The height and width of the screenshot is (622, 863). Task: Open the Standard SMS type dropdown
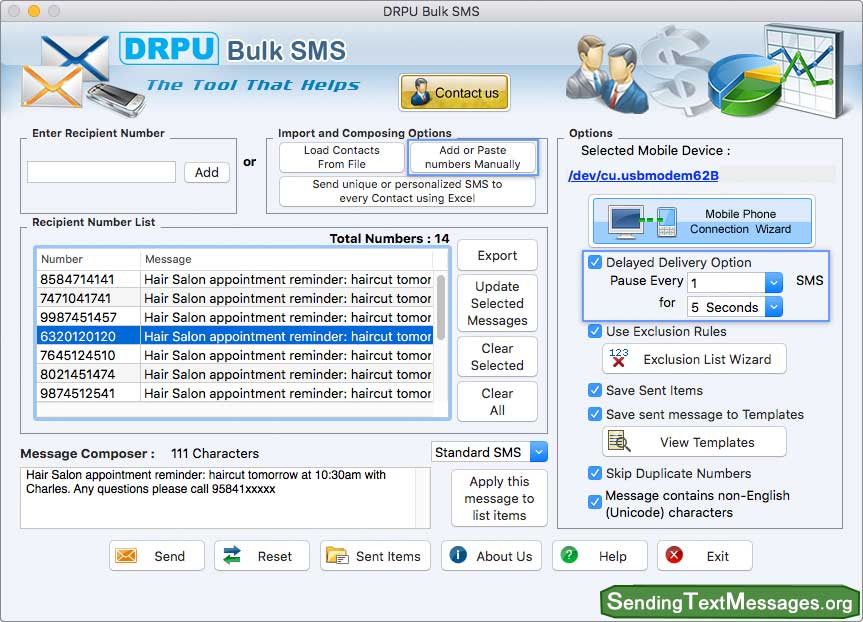pyautogui.click(x=539, y=452)
